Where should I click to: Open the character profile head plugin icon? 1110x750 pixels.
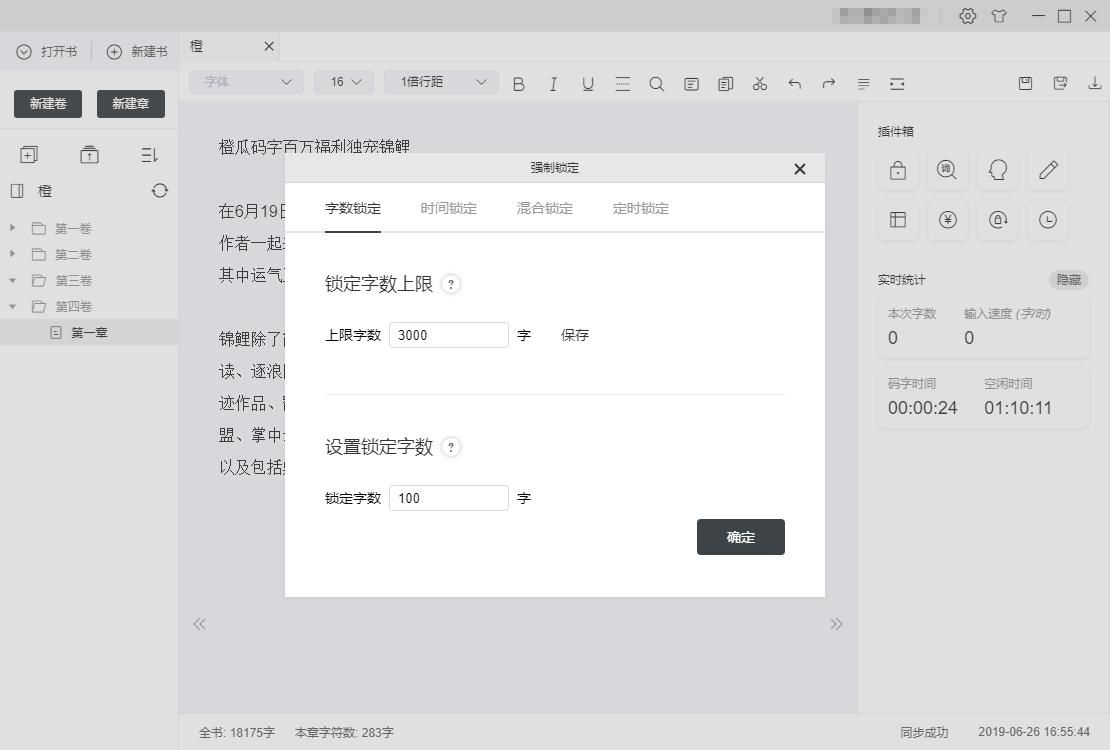tap(997, 170)
